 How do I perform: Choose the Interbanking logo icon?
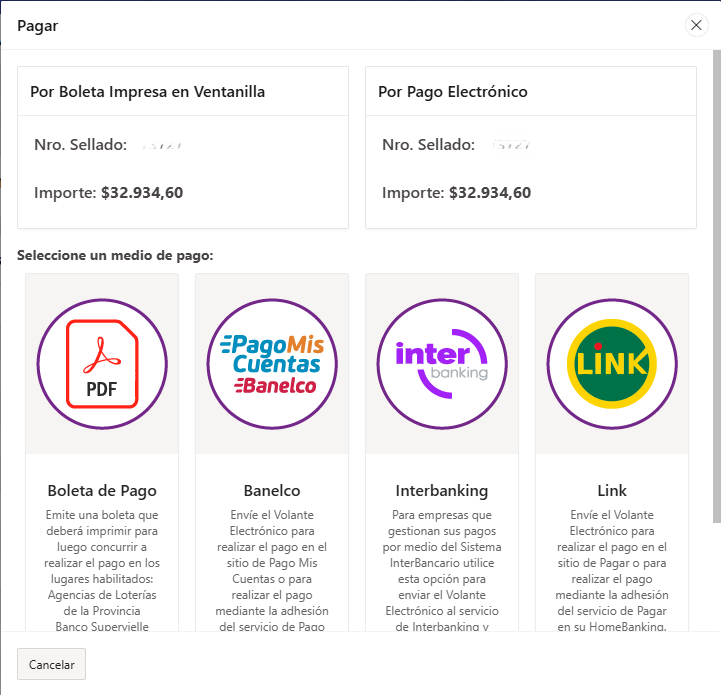[442, 363]
